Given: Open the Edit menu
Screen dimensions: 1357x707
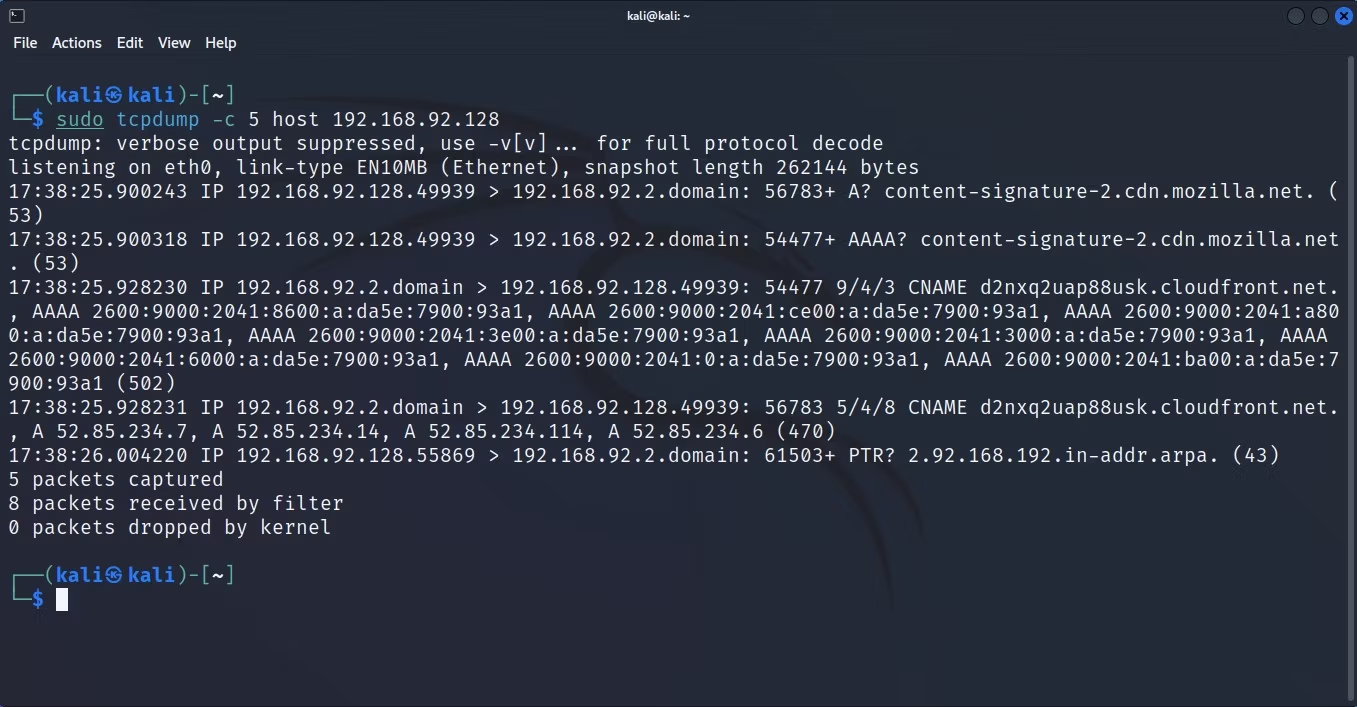Looking at the screenshot, I should point(130,43).
